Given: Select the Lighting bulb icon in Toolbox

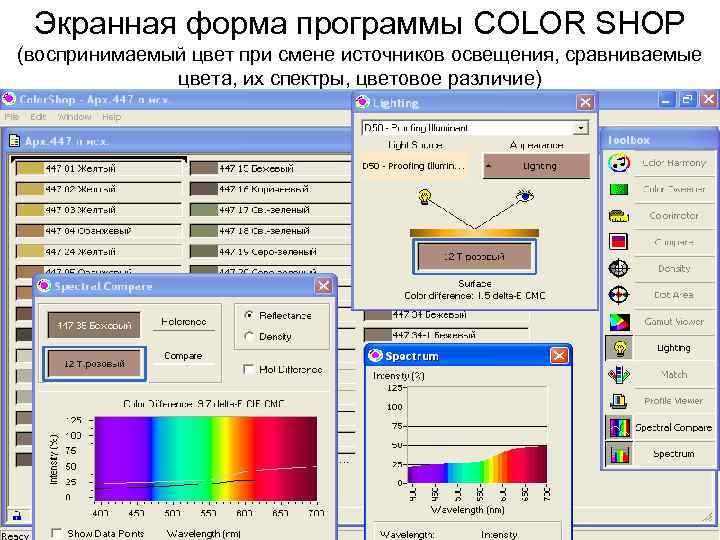Looking at the screenshot, I should (x=619, y=348).
